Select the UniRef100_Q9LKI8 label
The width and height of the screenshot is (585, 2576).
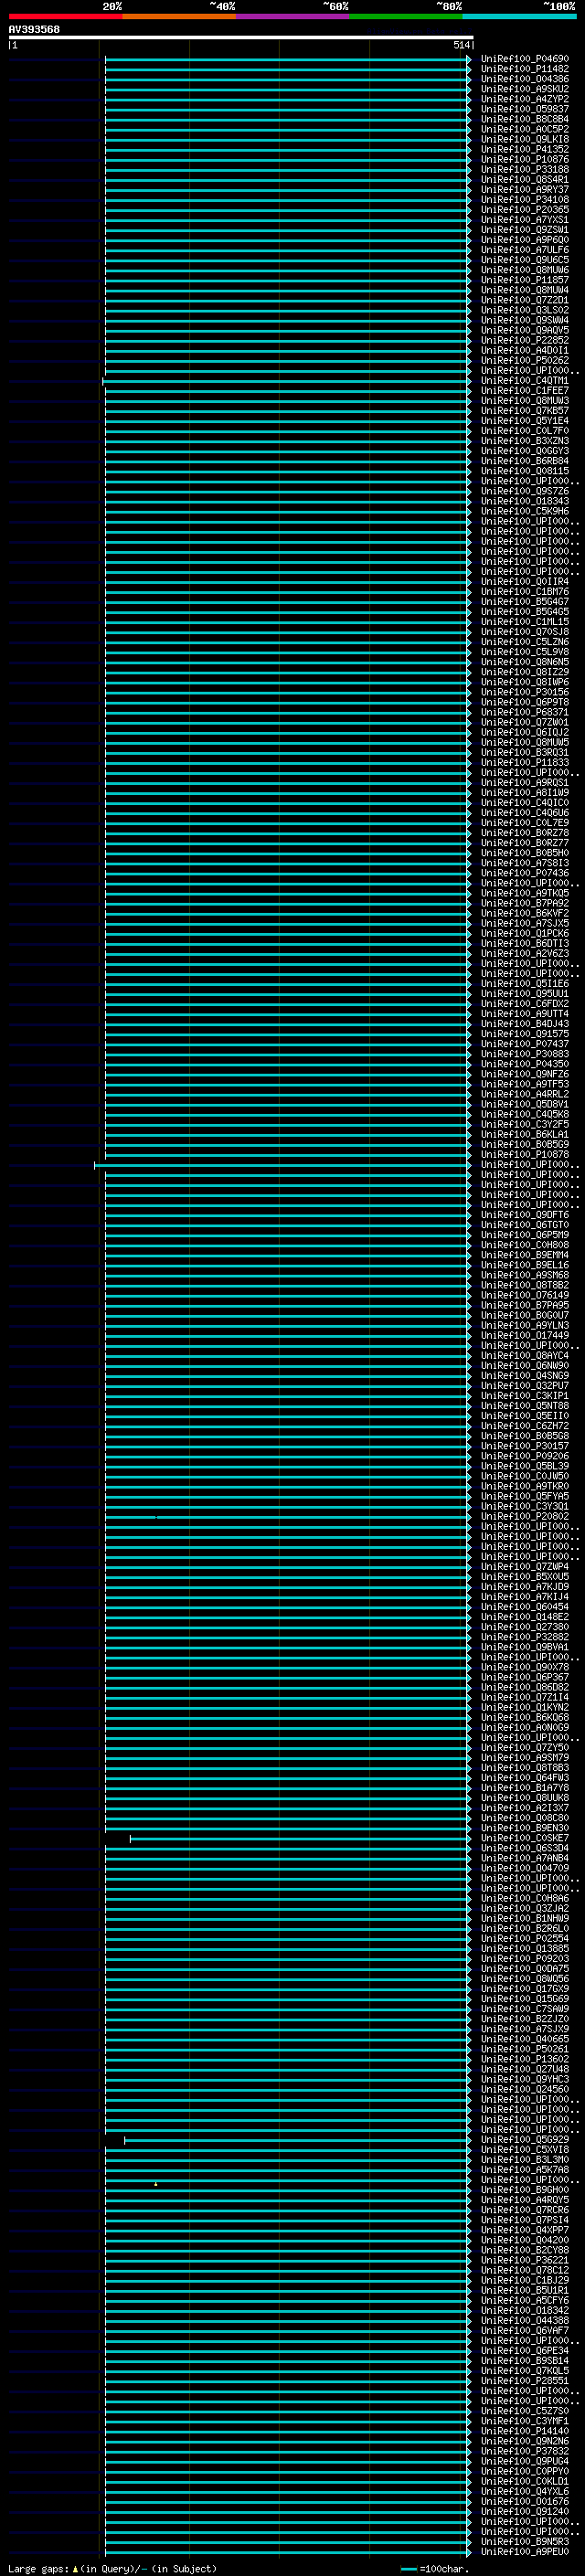524,139
